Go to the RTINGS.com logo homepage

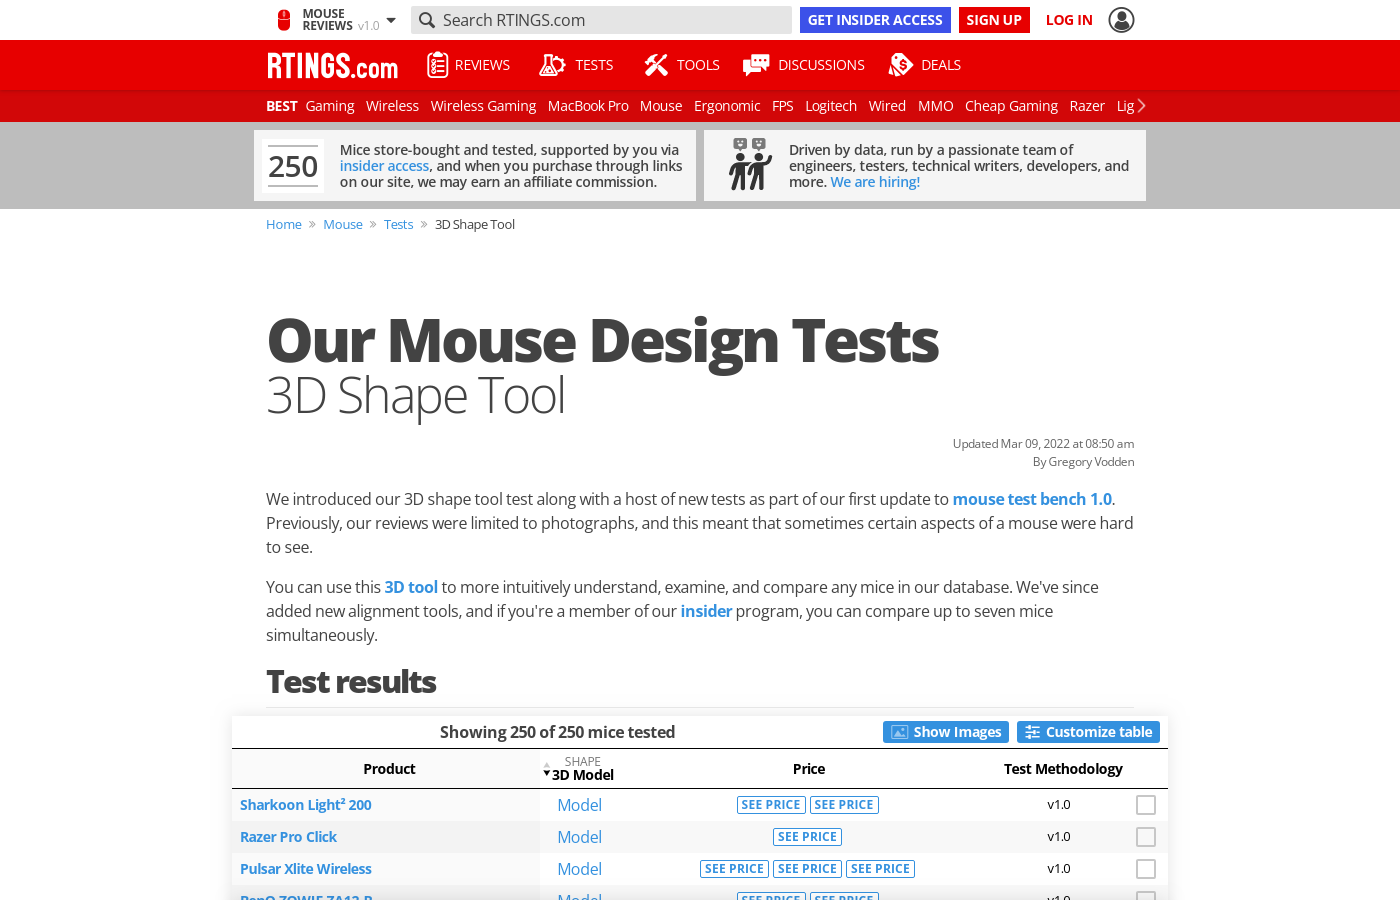(332, 66)
